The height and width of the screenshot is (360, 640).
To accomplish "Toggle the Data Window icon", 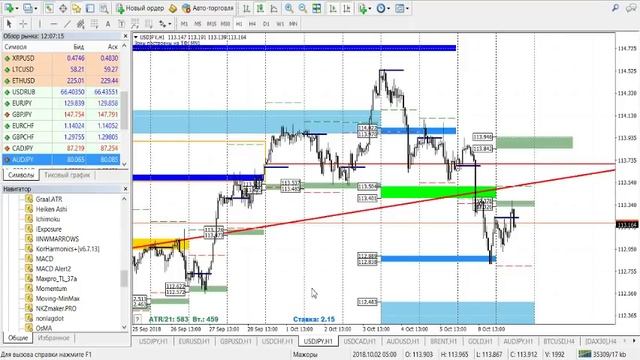I will pyautogui.click(x=63, y=8).
